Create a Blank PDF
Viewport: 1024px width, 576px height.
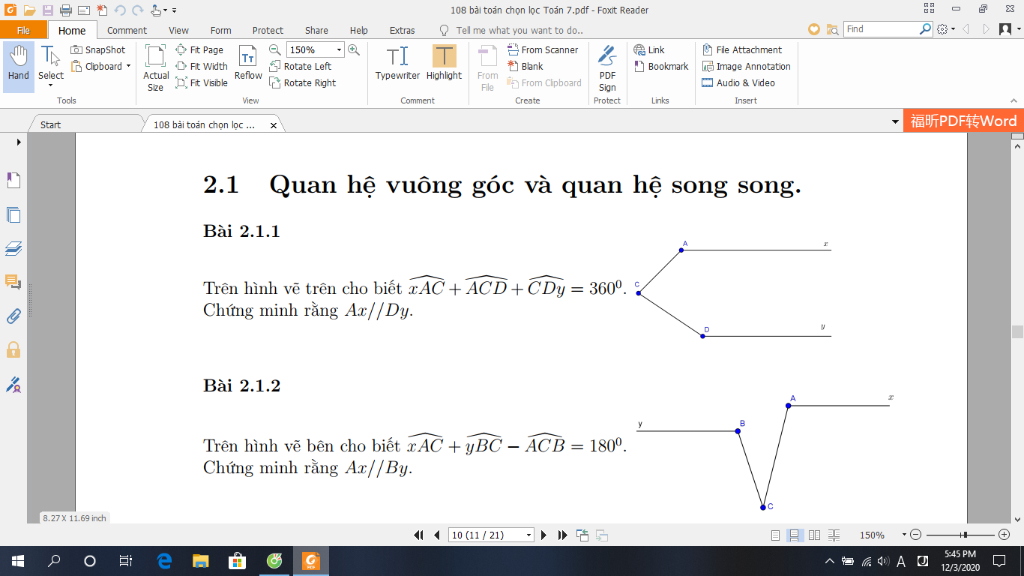526,66
